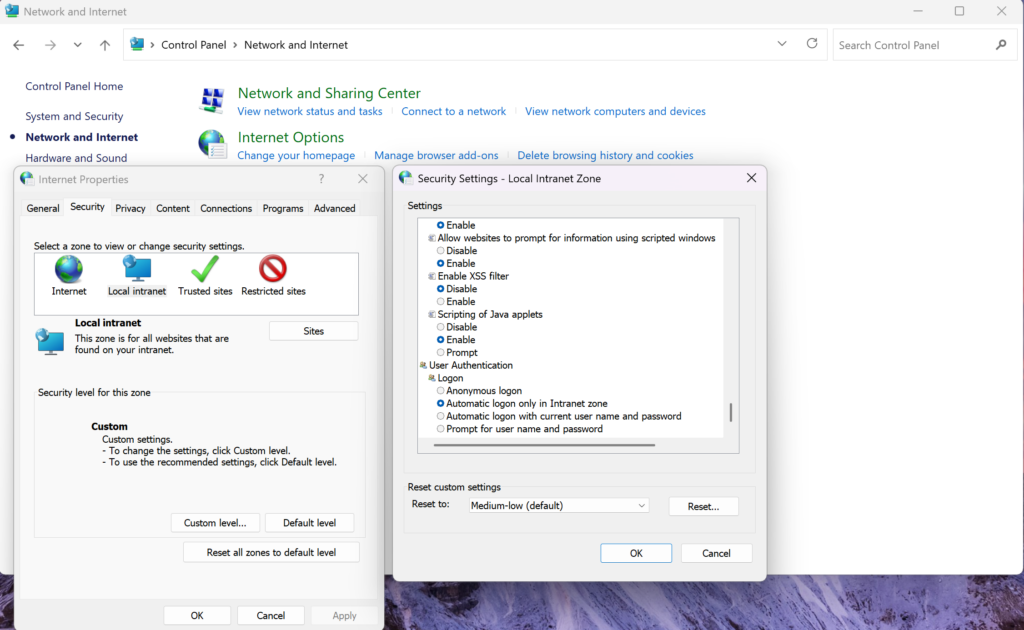
Task: Click the forward navigation arrow
Action: 50,45
